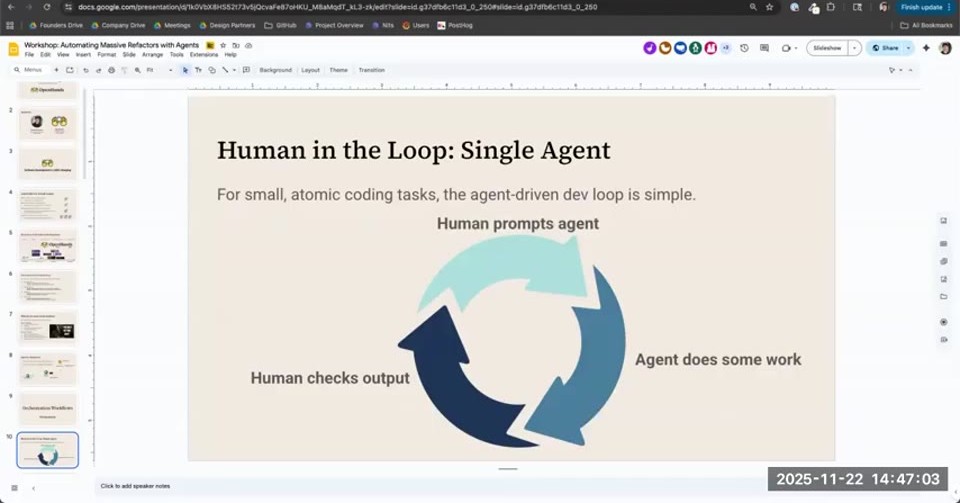Click the Transition button
Screen dimensions: 960x503
(372, 70)
